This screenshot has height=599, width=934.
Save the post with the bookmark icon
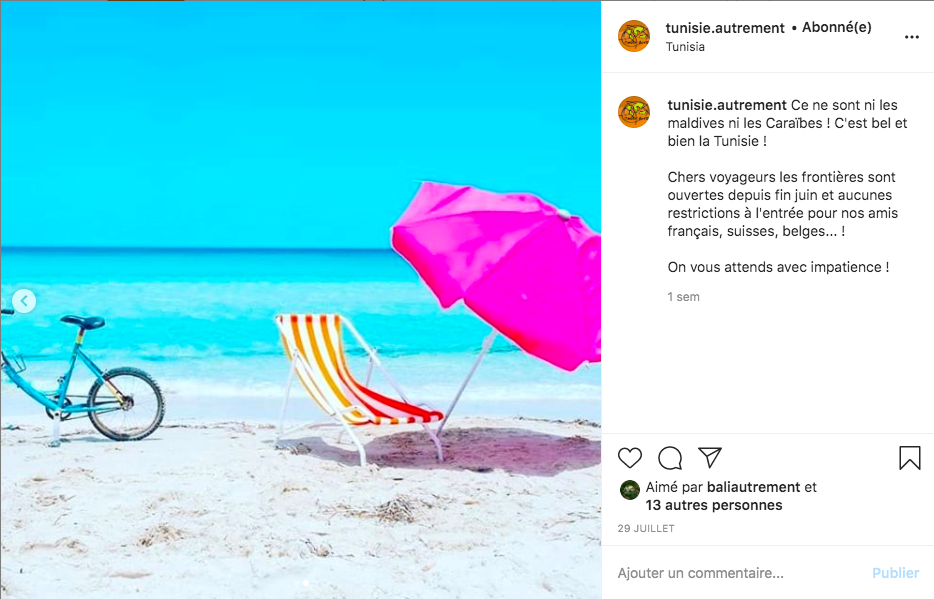(x=910, y=458)
